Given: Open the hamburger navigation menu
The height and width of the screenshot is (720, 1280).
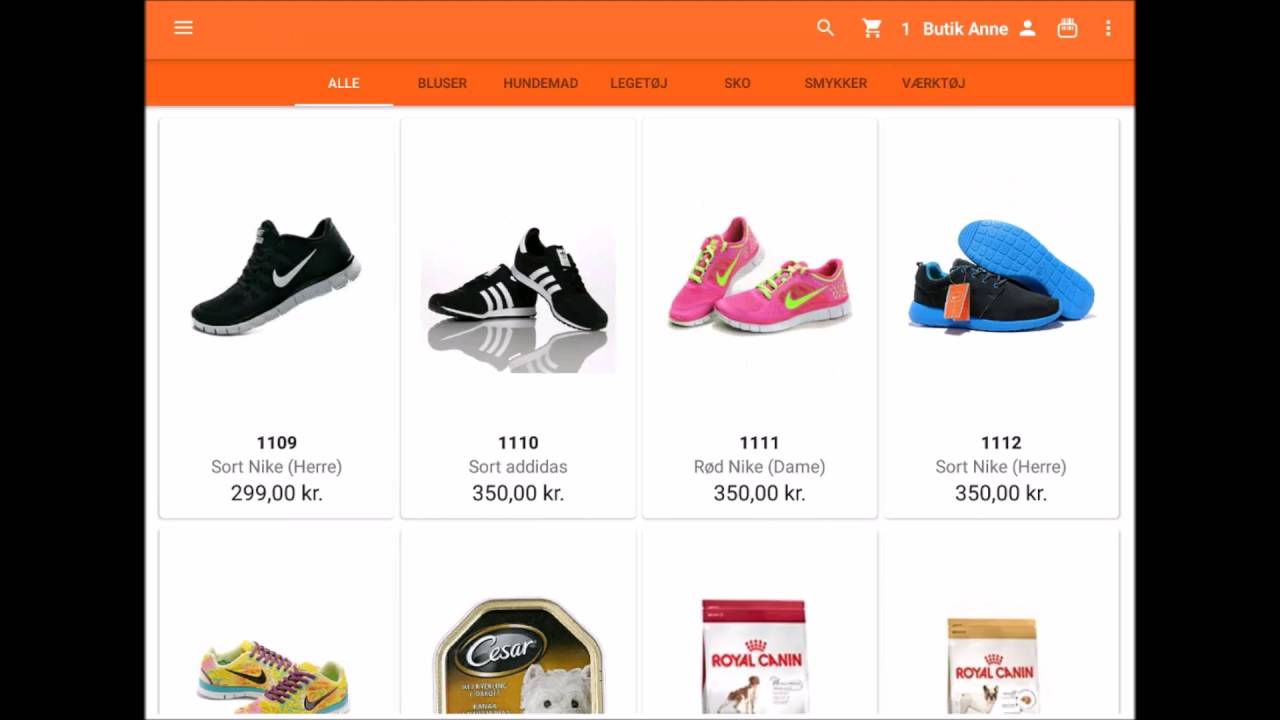Looking at the screenshot, I should [x=183, y=28].
